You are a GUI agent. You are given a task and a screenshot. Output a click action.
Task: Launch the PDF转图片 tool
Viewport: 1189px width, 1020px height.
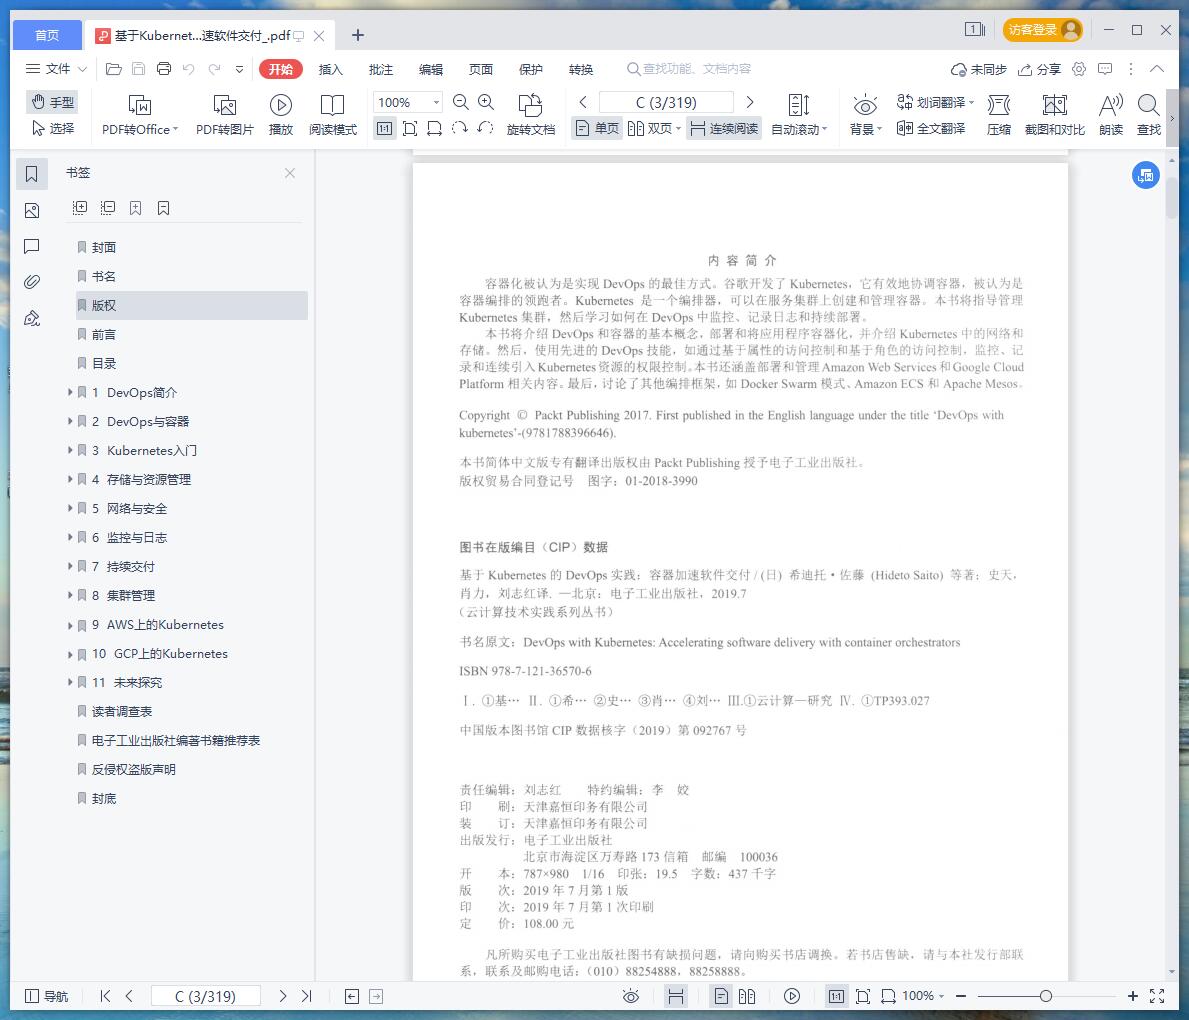click(x=224, y=115)
